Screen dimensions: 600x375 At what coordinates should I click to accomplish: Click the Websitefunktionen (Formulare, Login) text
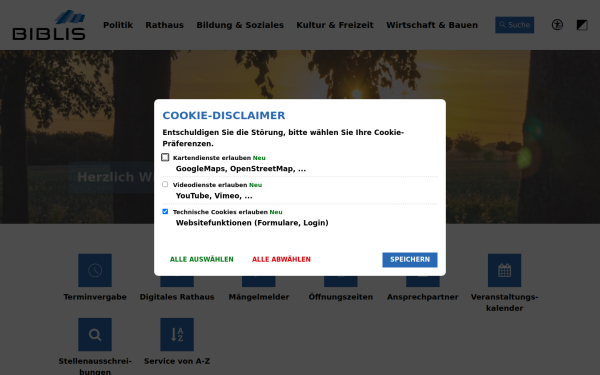click(252, 223)
